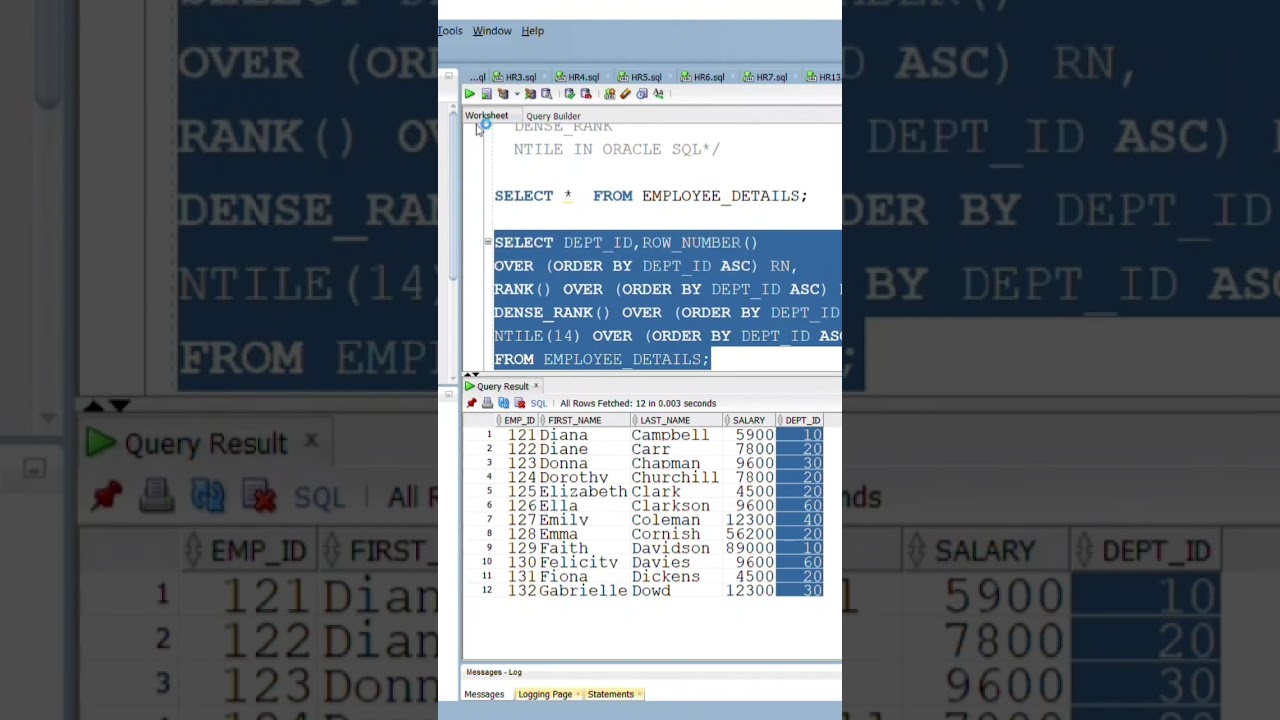The width and height of the screenshot is (1280, 720).
Task: Open the Explain Plan dropdown arrow
Action: coord(517,94)
